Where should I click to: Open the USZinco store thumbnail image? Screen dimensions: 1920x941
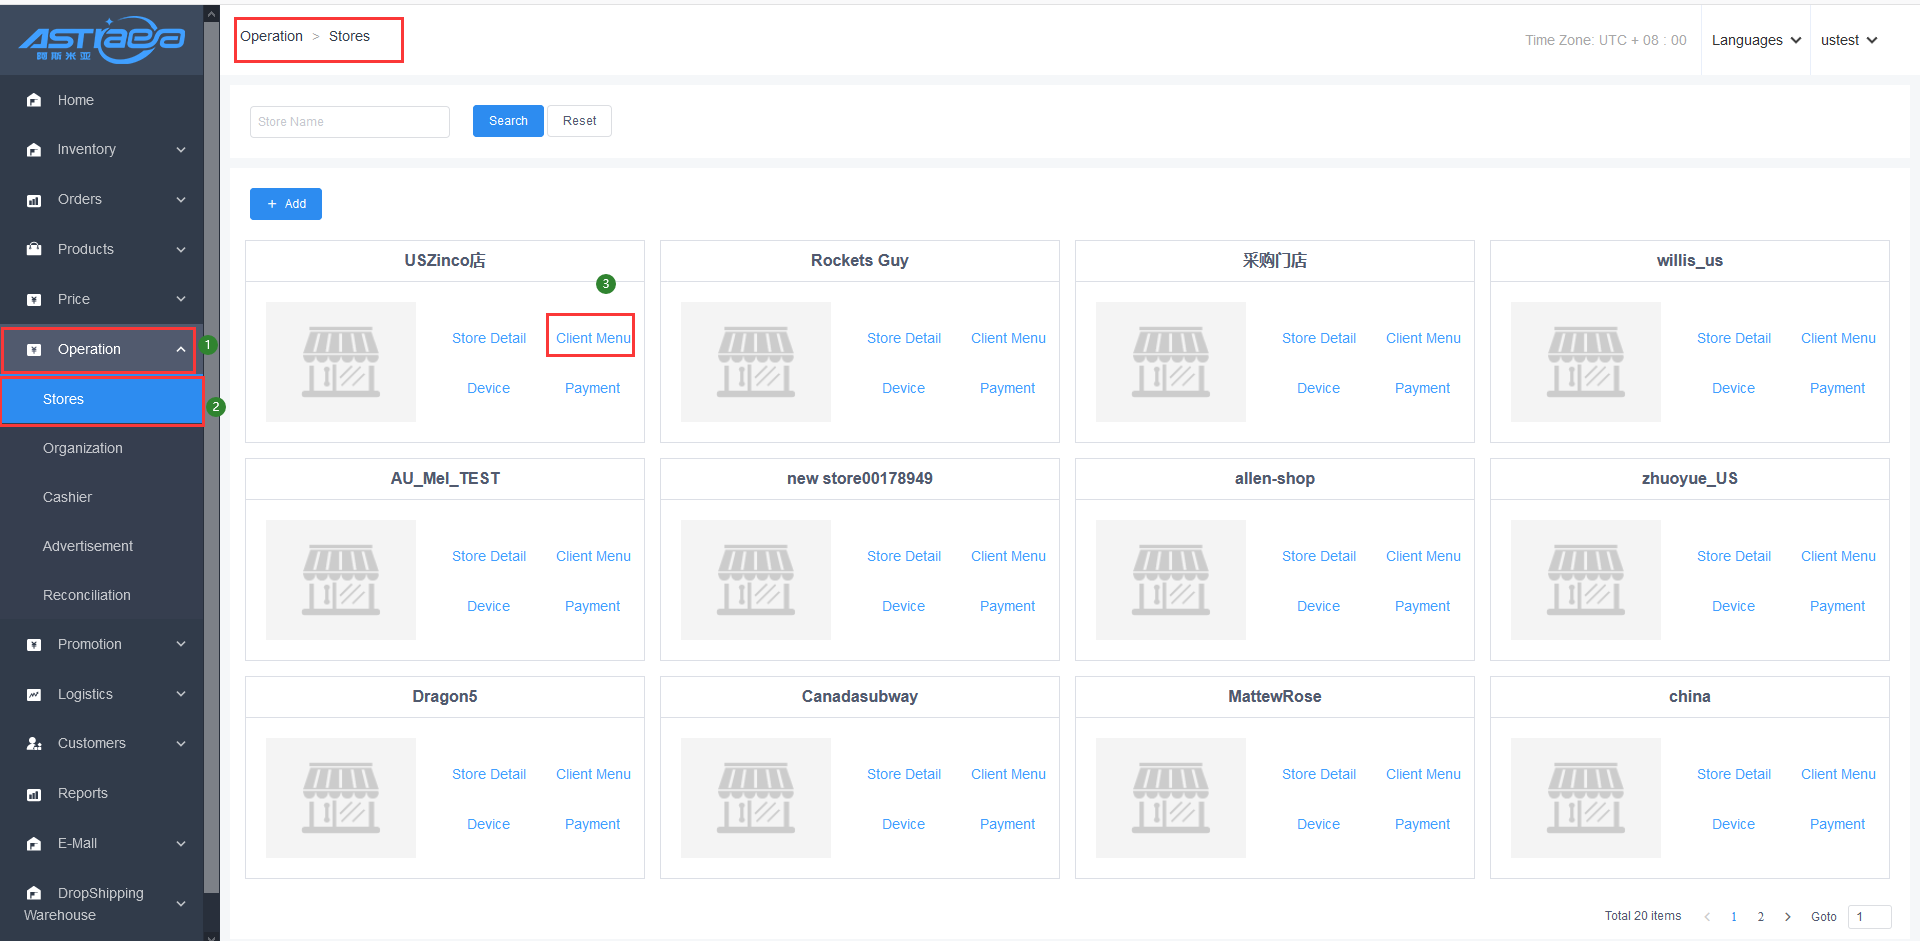coord(341,362)
